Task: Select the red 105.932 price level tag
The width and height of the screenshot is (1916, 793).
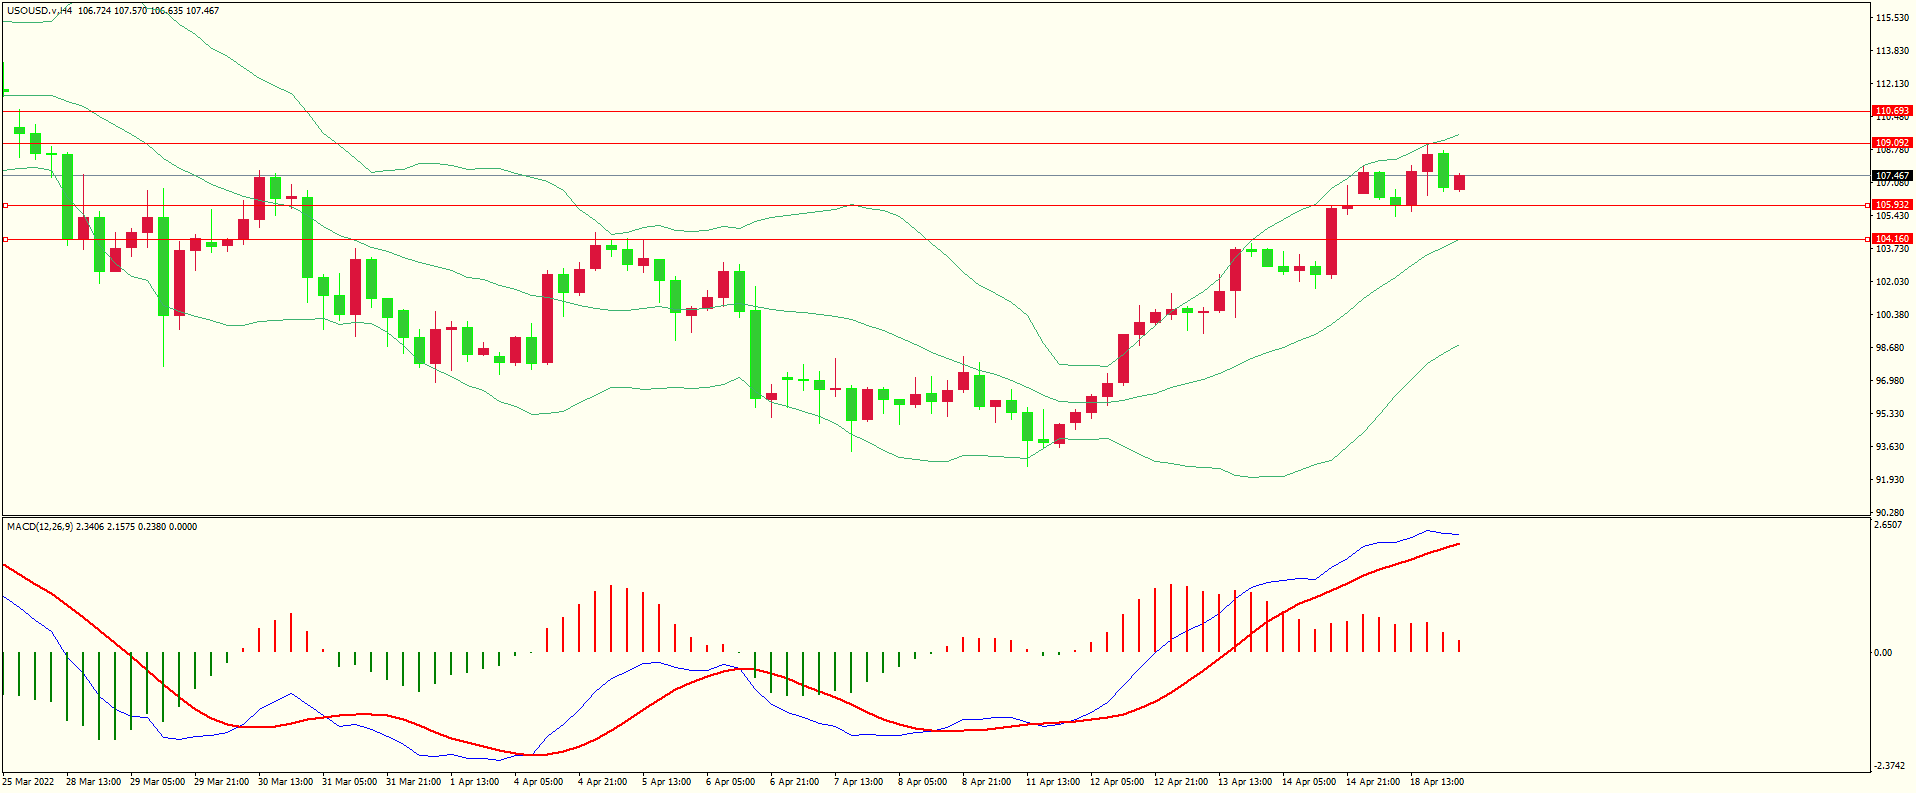Action: click(x=1892, y=205)
